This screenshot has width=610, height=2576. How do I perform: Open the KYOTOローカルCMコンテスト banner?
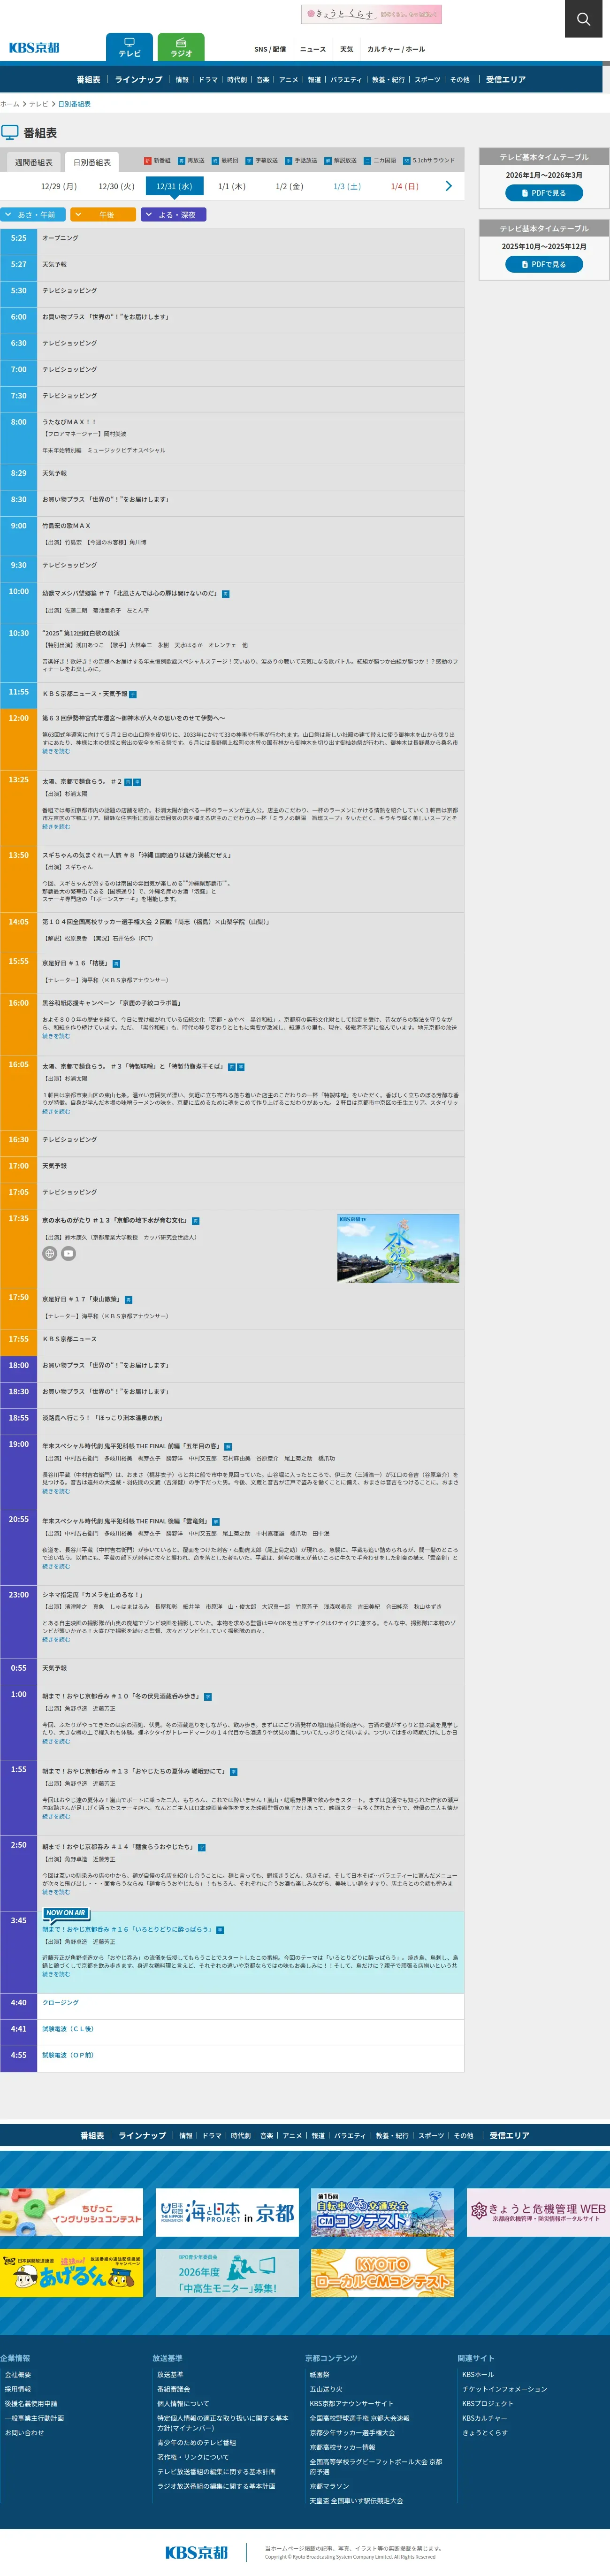click(382, 2274)
